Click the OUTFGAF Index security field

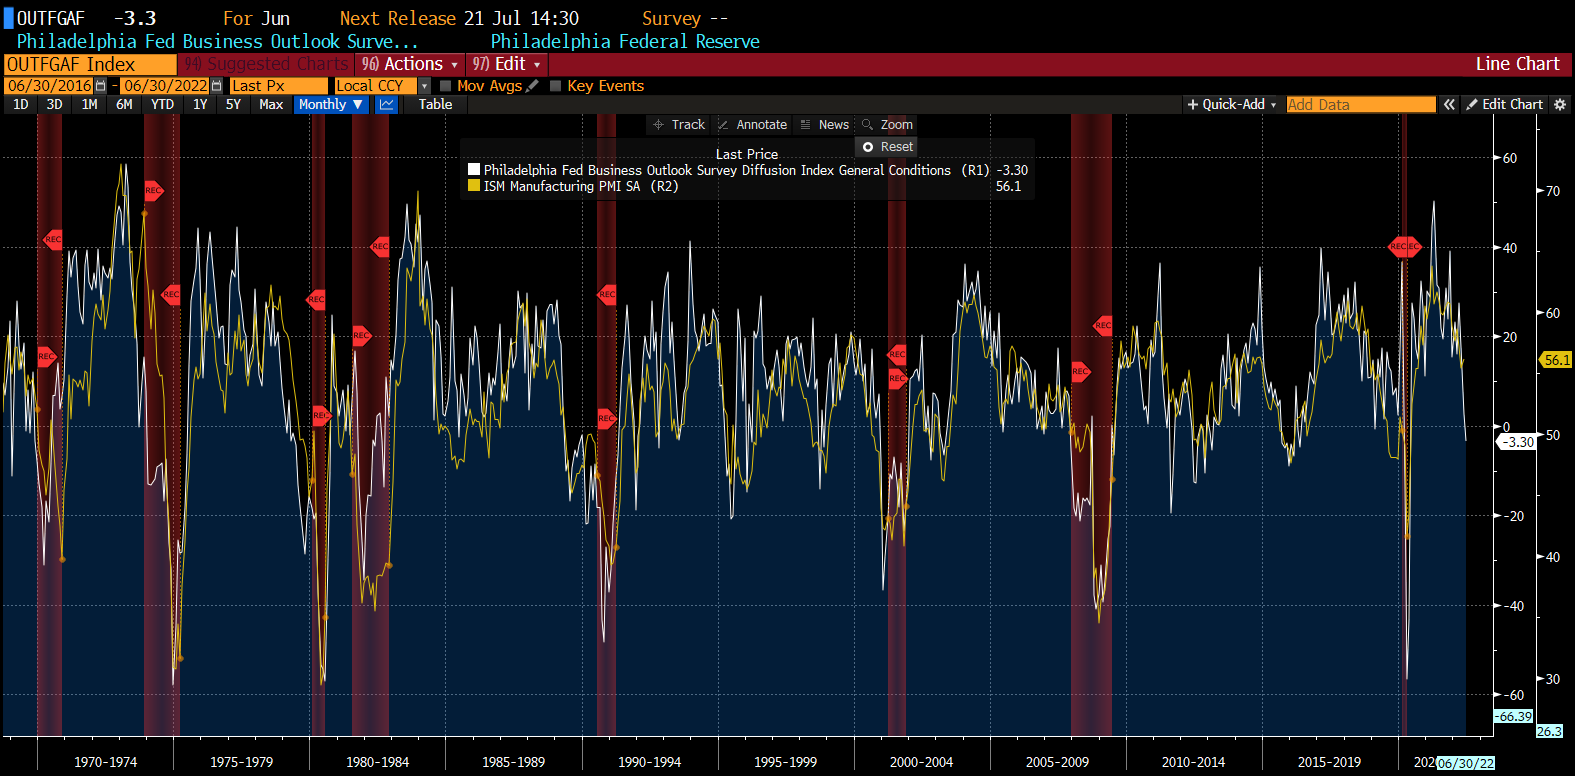(90, 64)
